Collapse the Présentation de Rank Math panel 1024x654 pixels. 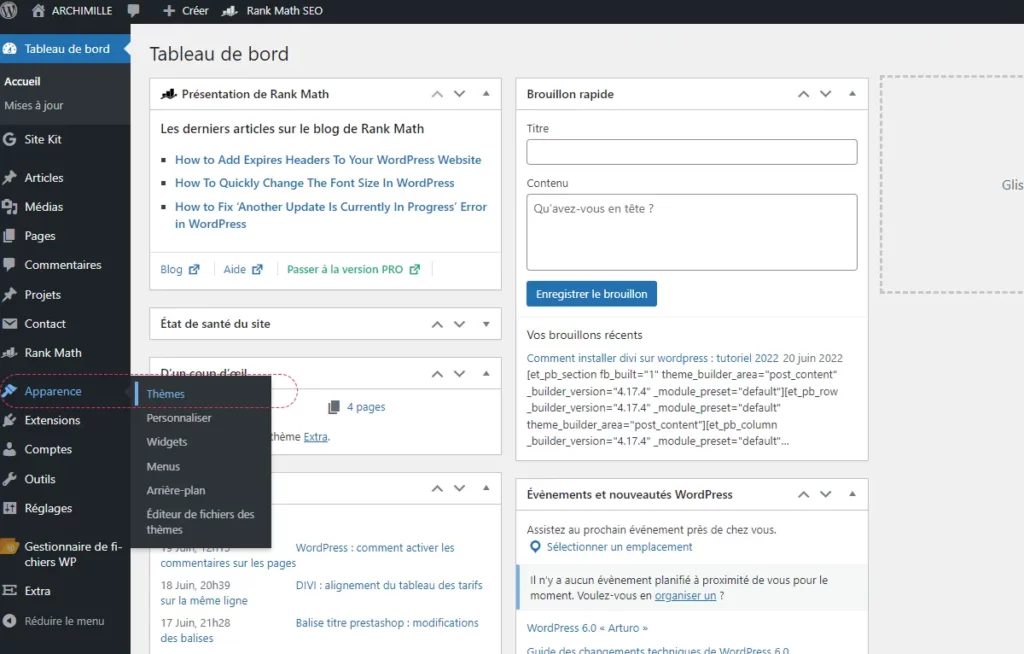[486, 94]
